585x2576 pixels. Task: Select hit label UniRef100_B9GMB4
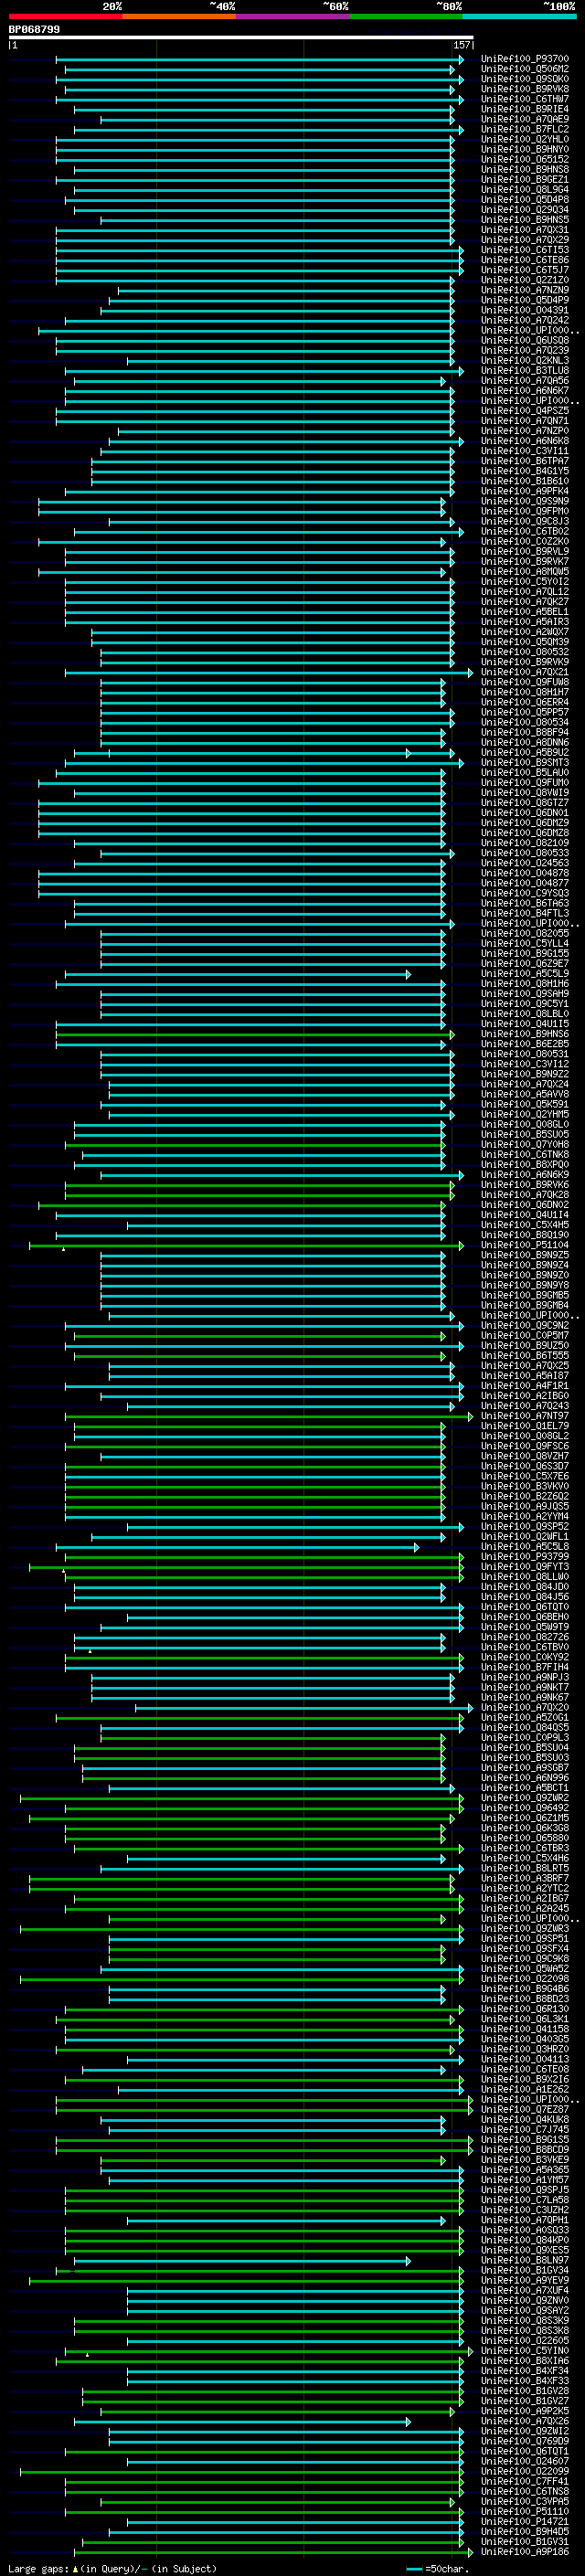point(524,1305)
